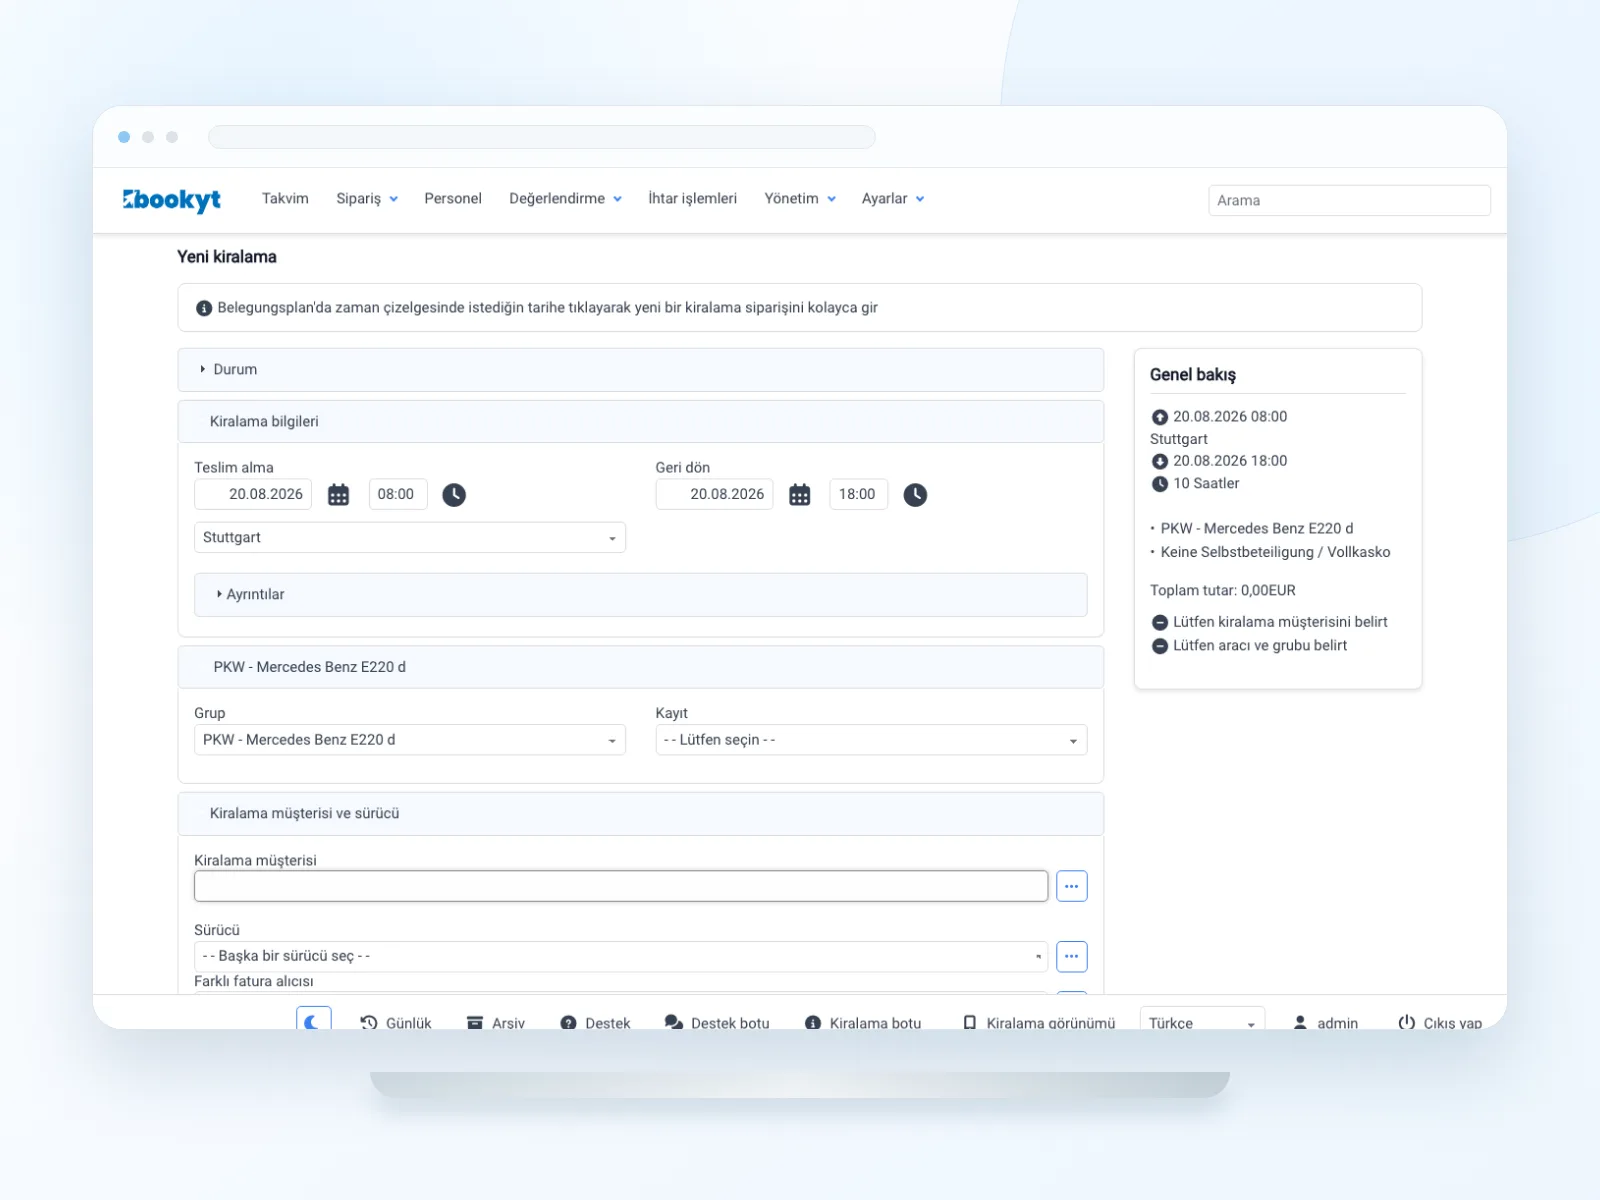Launch the Destek botu chat
Screen dimensions: 1600x1200
pos(717,1023)
